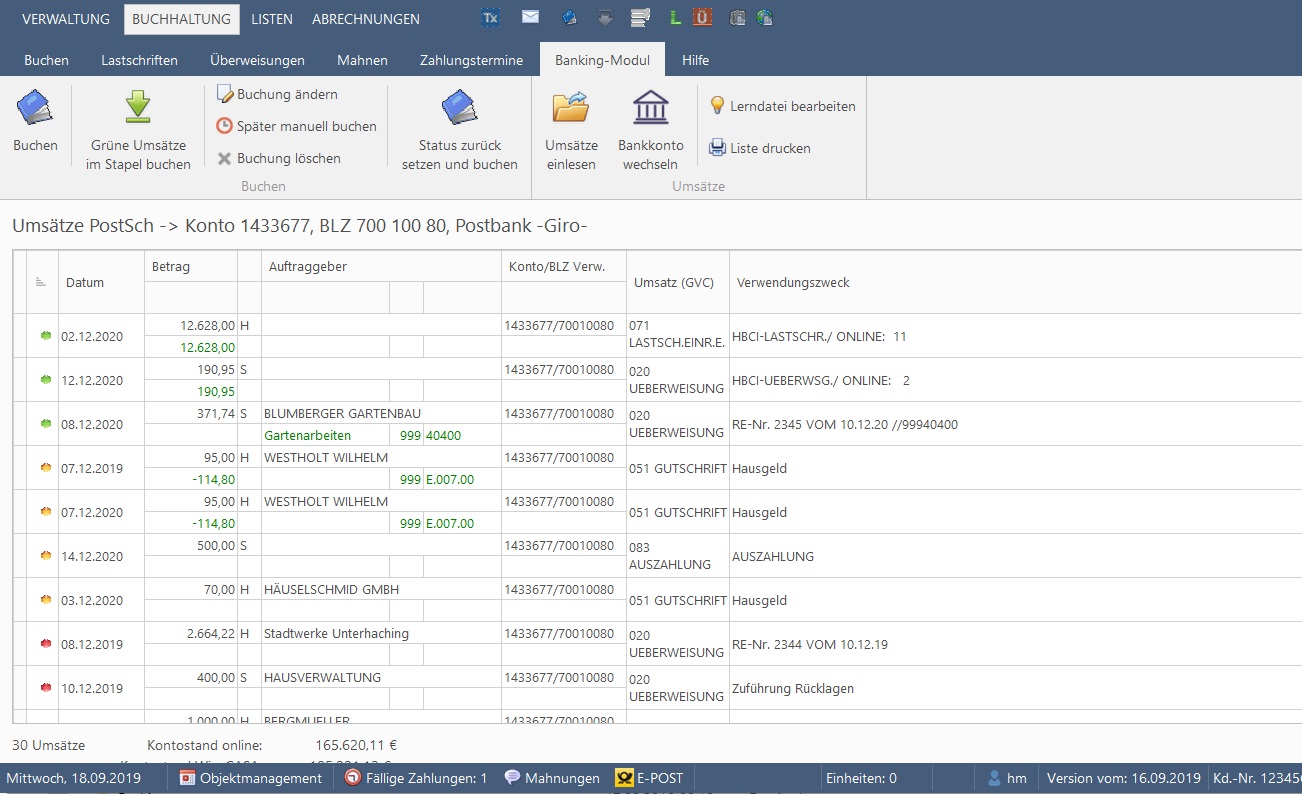Switch to the Lastschriften tab

(x=139, y=60)
